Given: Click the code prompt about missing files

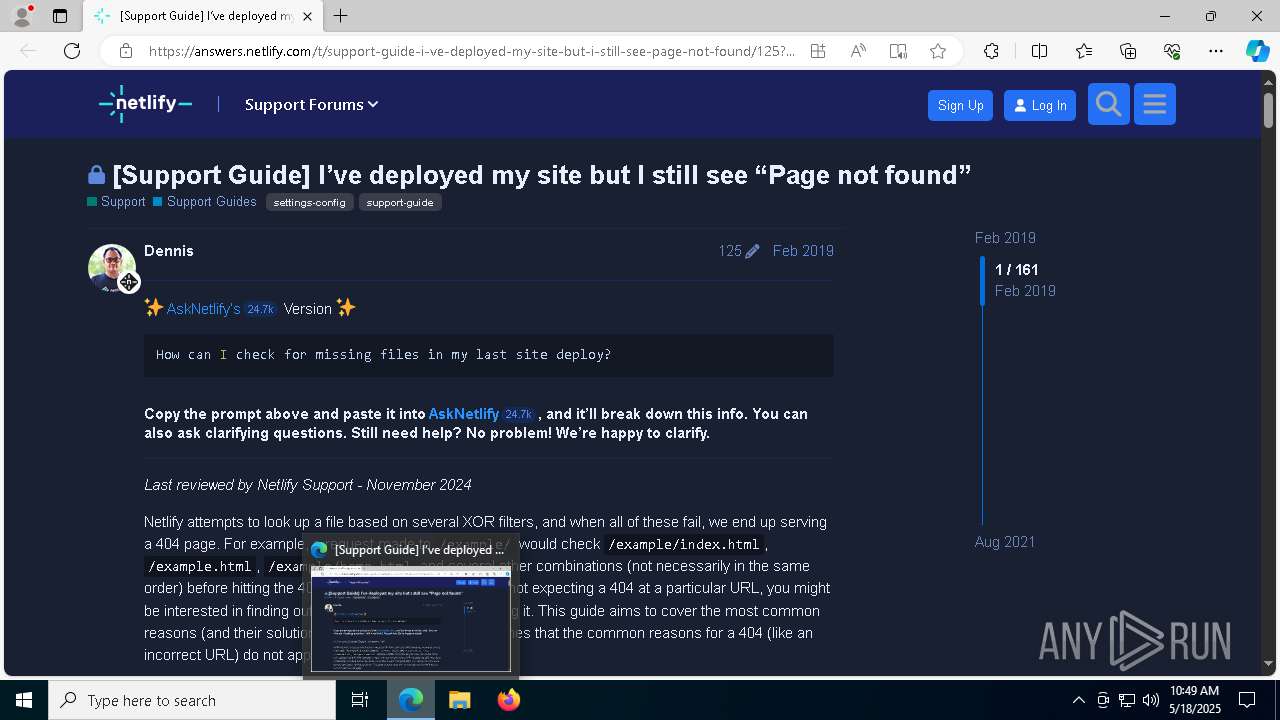Looking at the screenshot, I should [x=488, y=355].
